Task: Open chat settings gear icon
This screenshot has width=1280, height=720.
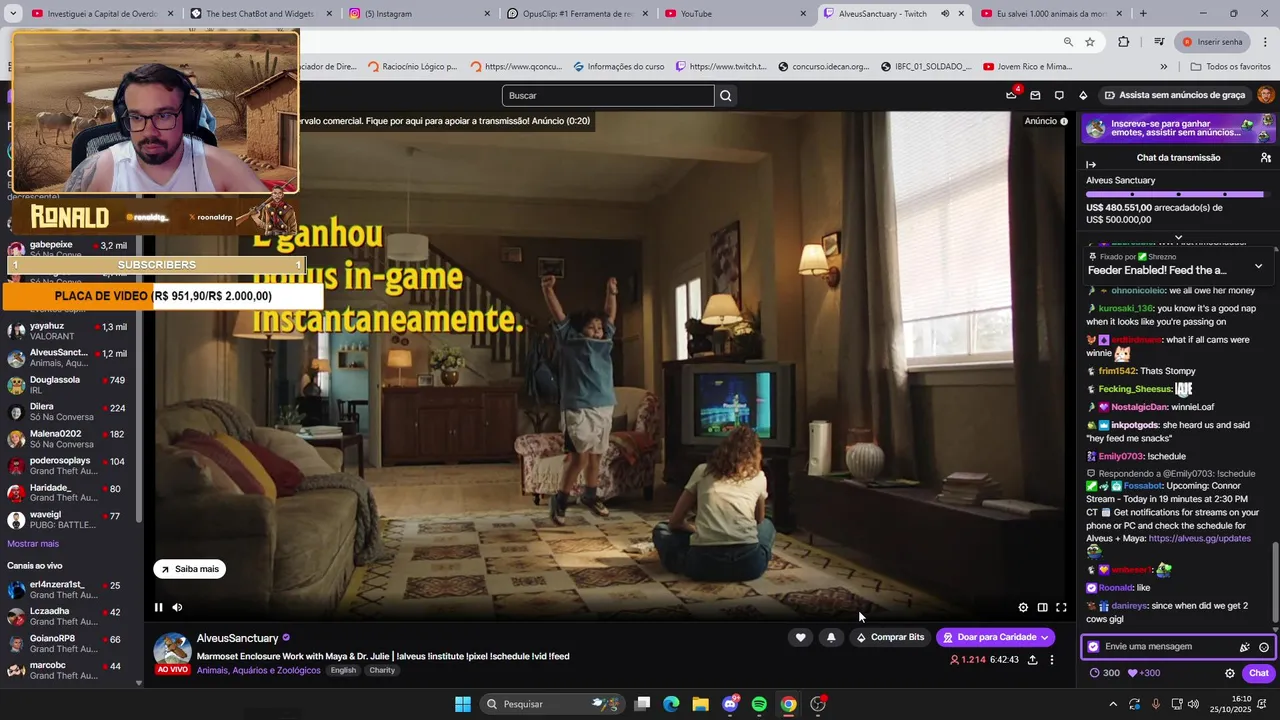Action: pyautogui.click(x=1230, y=673)
